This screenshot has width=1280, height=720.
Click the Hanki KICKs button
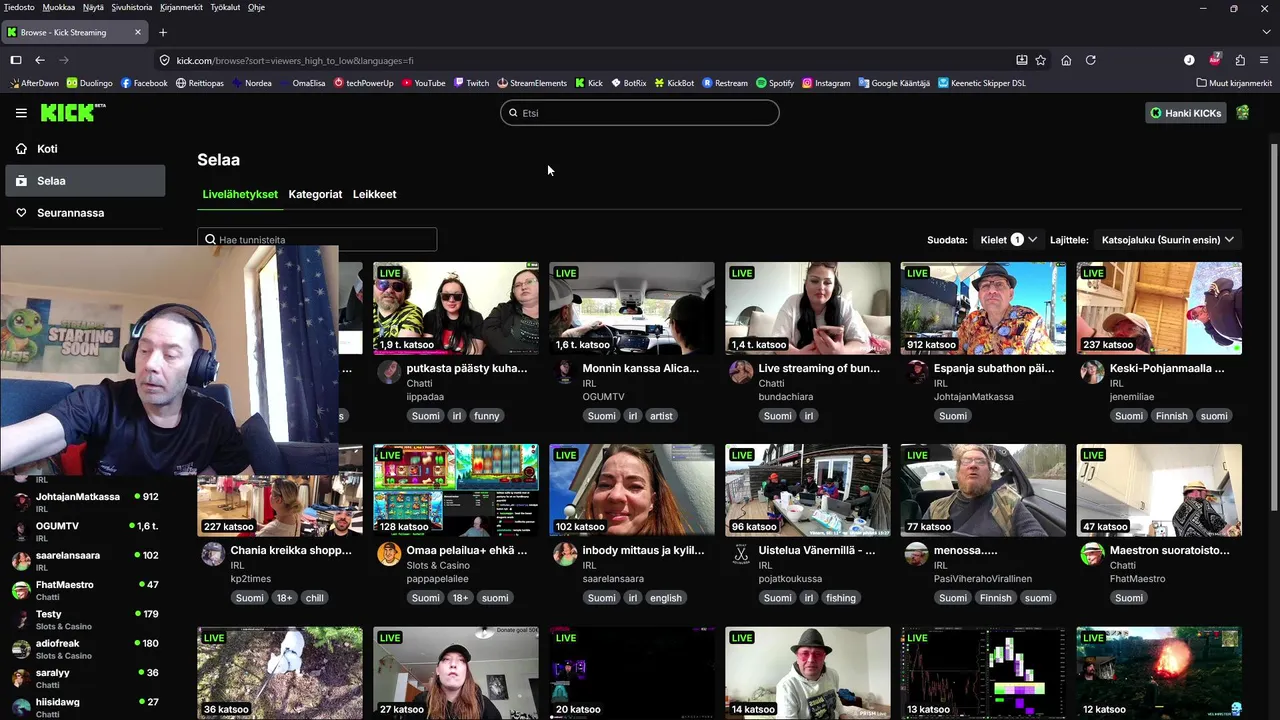tap(1186, 113)
